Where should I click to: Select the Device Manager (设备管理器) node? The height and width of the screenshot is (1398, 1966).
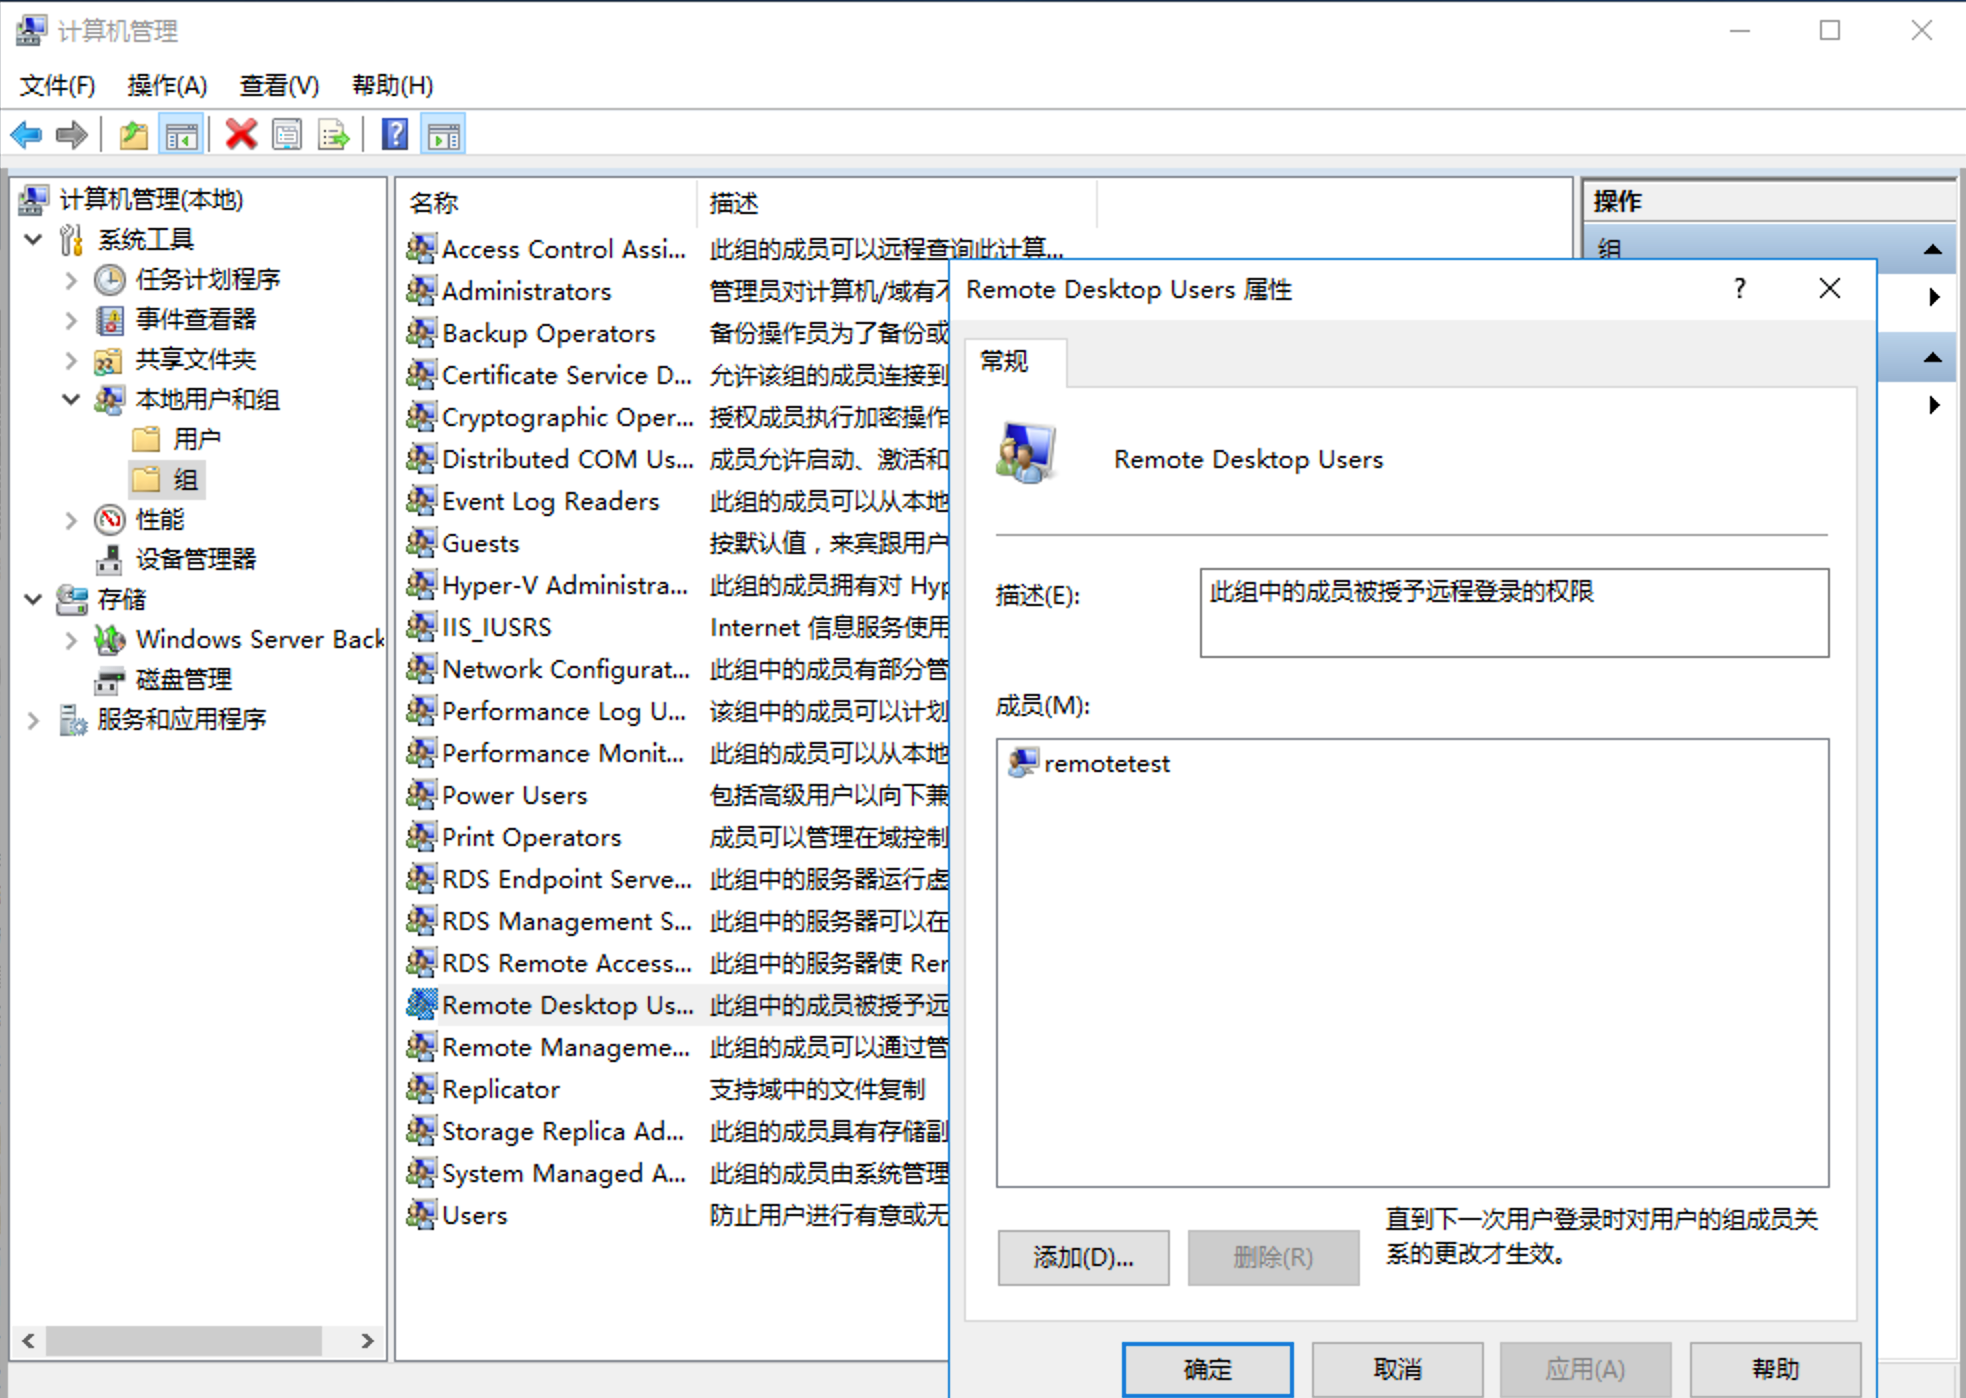[x=195, y=559]
